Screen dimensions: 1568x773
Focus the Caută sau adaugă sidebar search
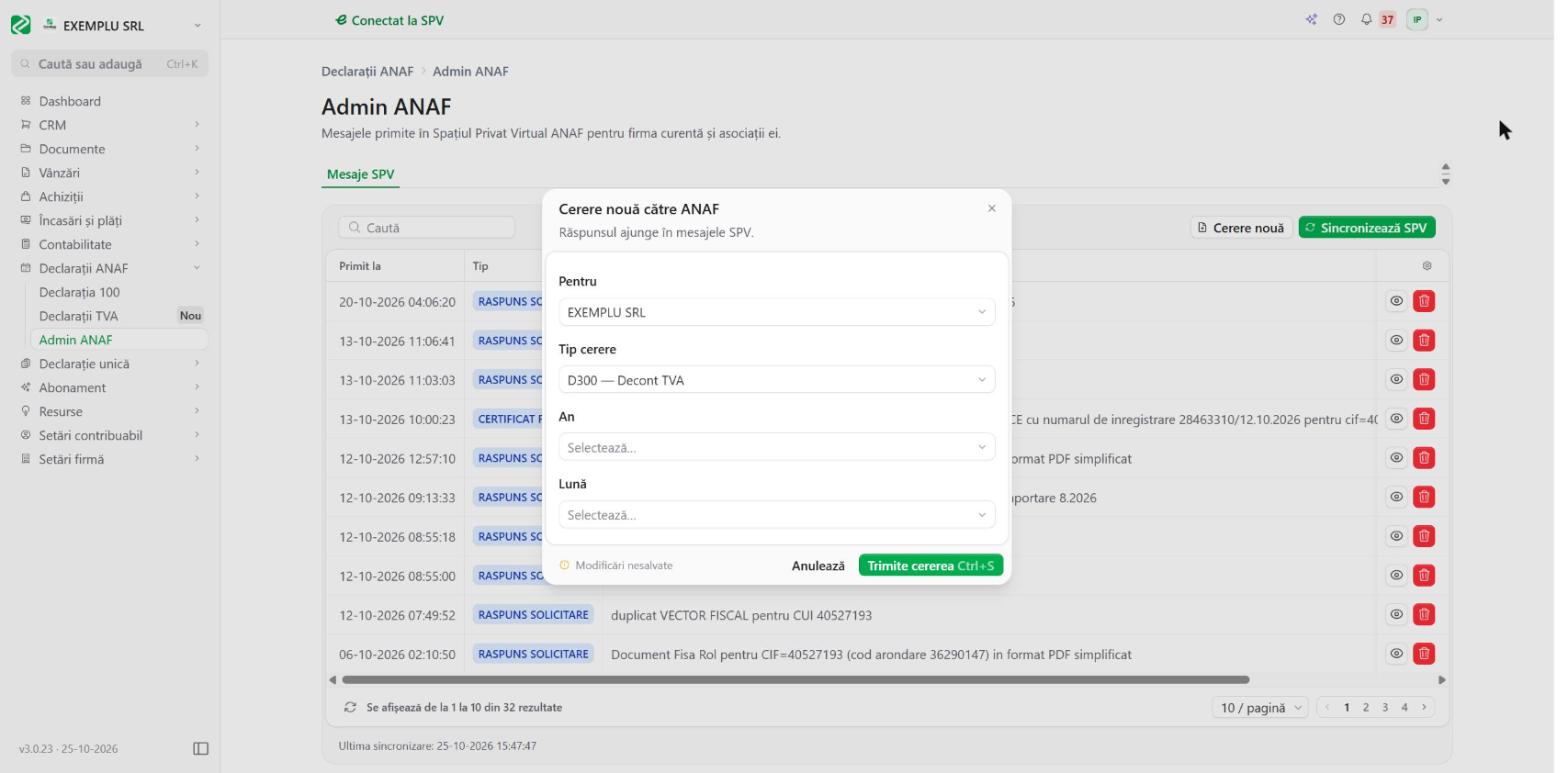(109, 64)
